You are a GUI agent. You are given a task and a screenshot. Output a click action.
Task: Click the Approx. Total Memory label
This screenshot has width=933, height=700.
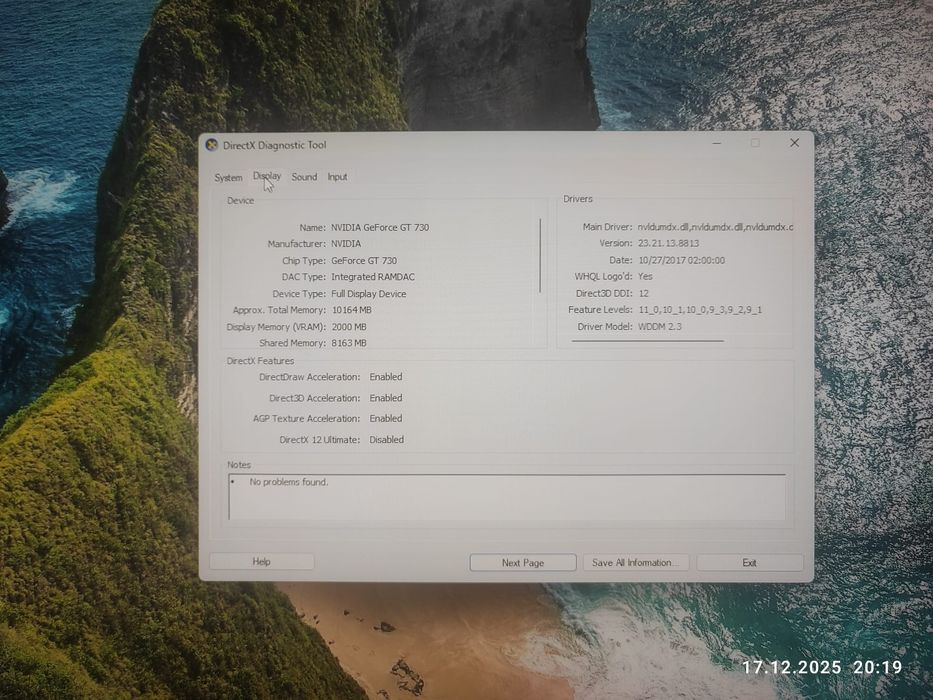click(x=279, y=310)
